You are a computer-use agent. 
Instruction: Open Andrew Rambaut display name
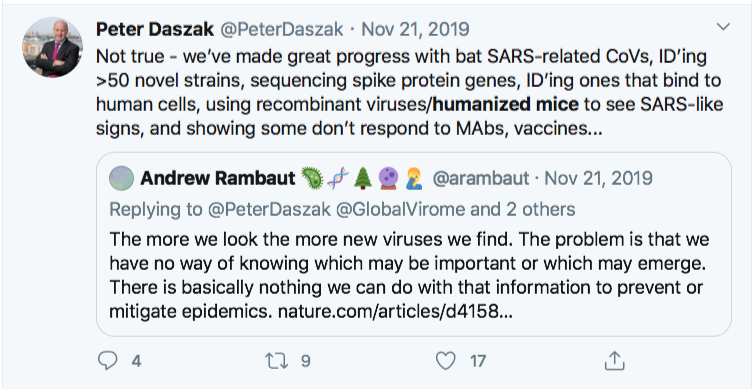tap(218, 178)
